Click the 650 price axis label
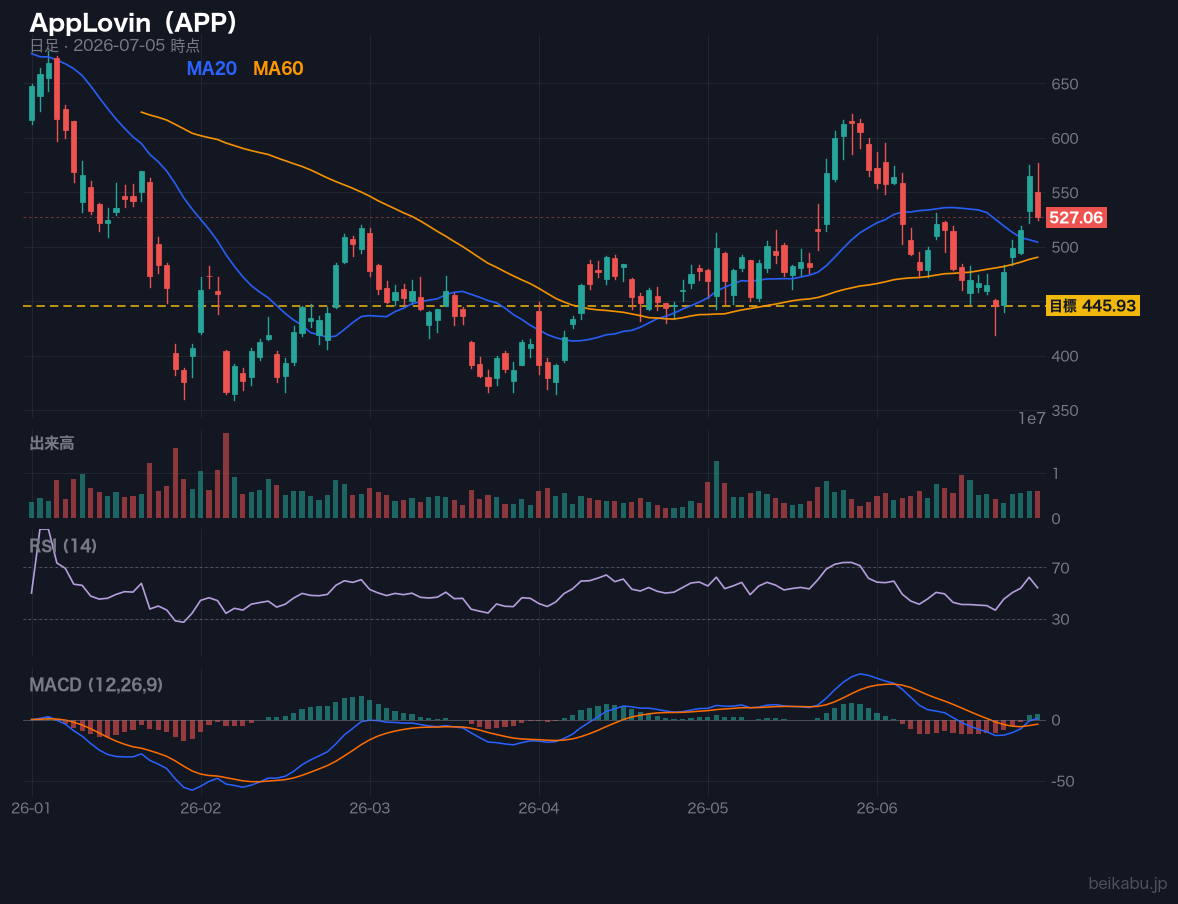Image resolution: width=1178 pixels, height=904 pixels. (1065, 84)
